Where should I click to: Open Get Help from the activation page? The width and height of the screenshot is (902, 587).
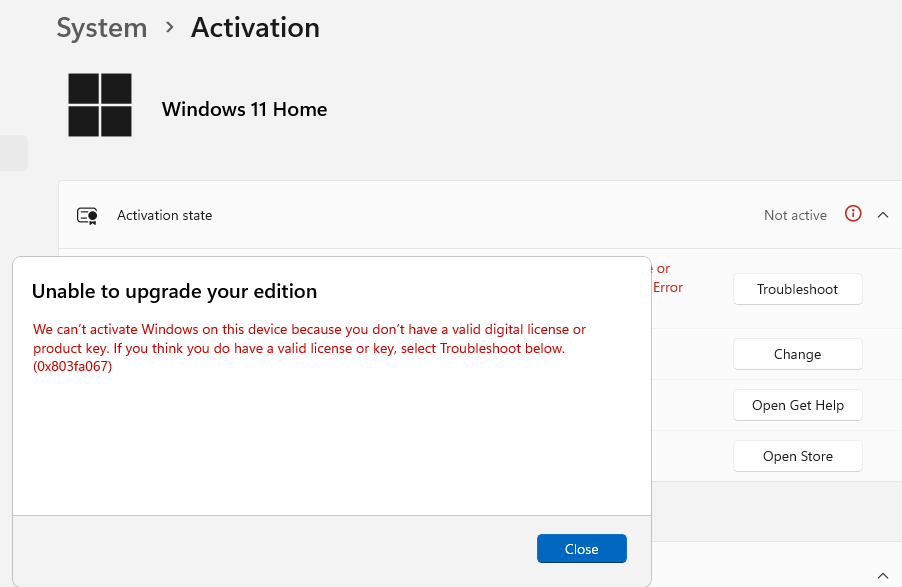(x=797, y=405)
